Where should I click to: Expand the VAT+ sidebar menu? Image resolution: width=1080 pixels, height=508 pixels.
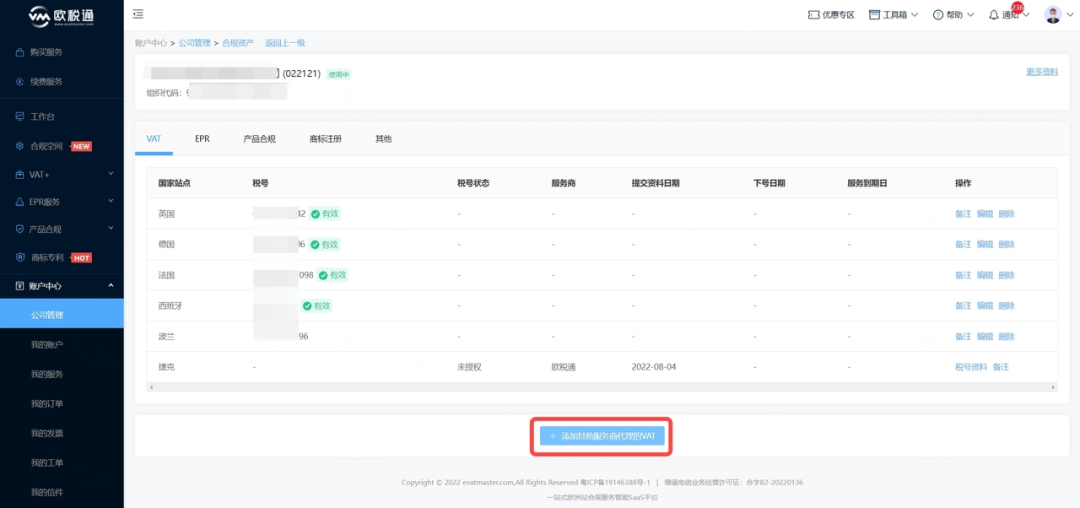(x=60, y=174)
